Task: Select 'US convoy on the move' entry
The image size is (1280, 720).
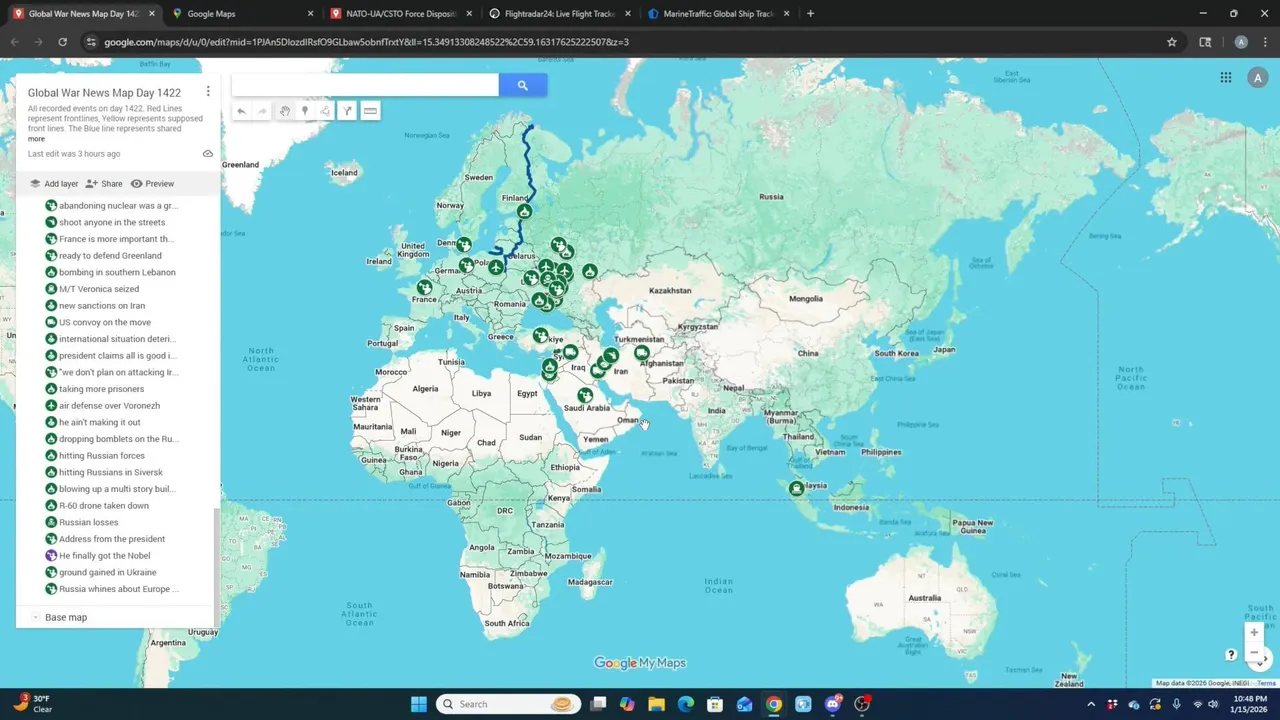Action: pos(105,322)
